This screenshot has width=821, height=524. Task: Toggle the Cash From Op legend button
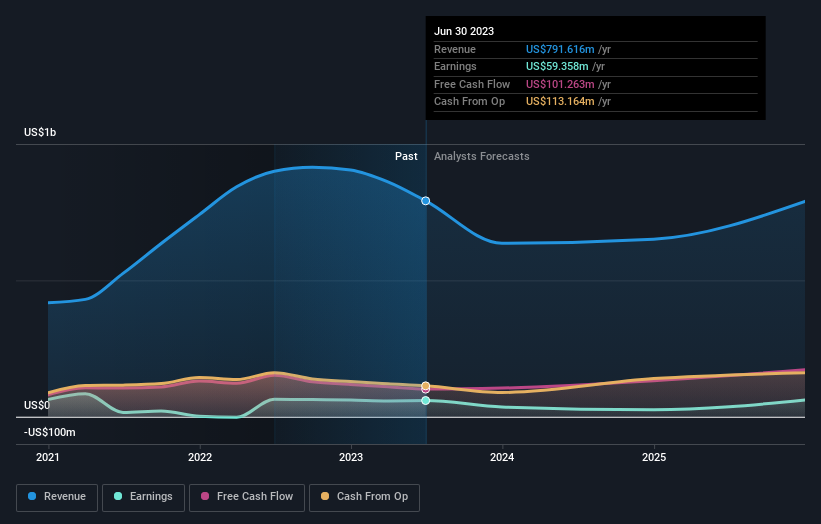click(364, 497)
